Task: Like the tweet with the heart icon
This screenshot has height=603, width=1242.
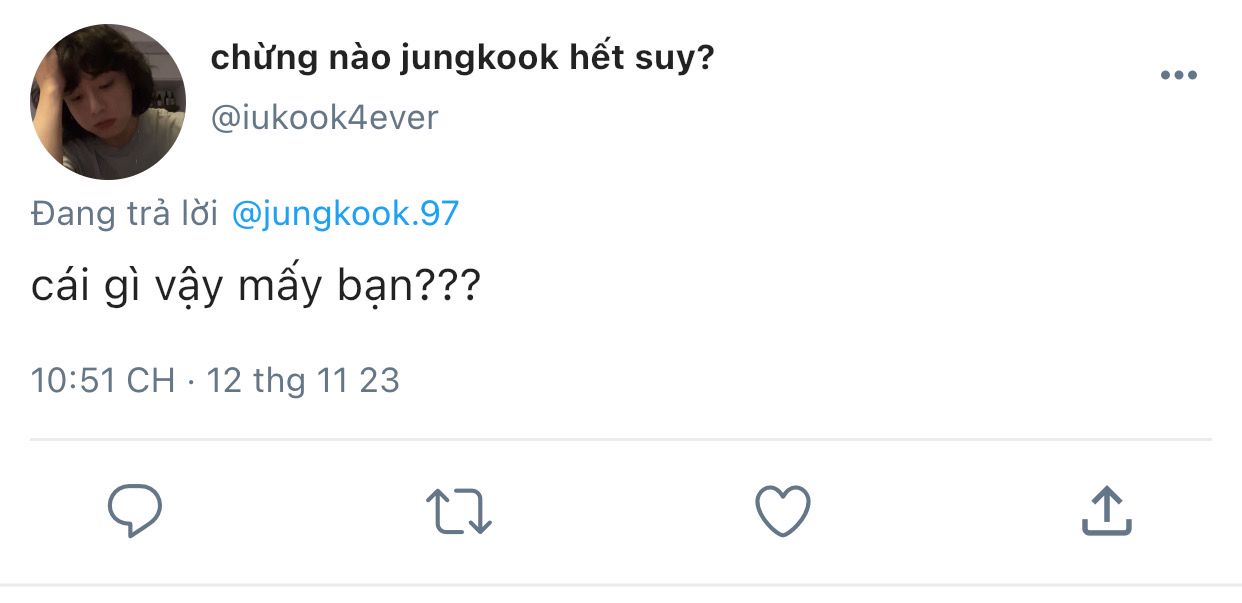Action: point(782,511)
